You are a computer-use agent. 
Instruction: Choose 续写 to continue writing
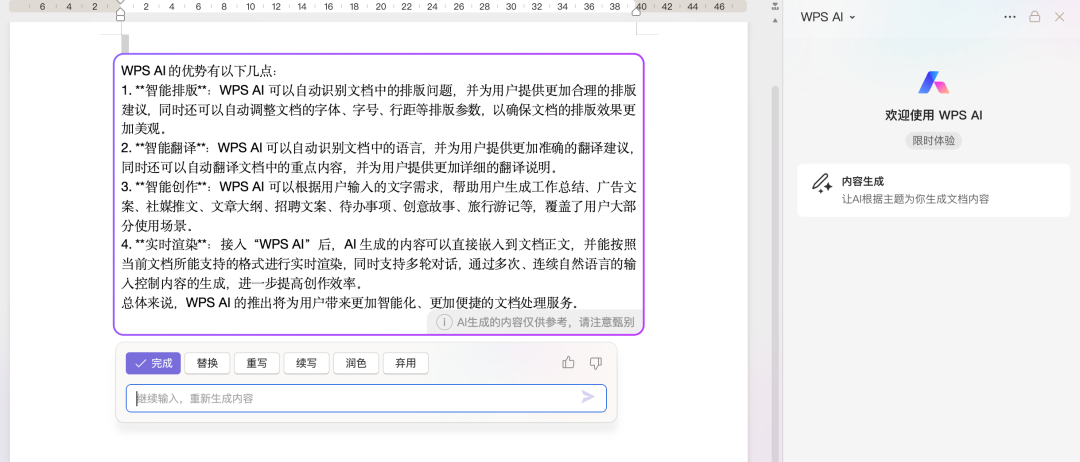click(x=306, y=363)
